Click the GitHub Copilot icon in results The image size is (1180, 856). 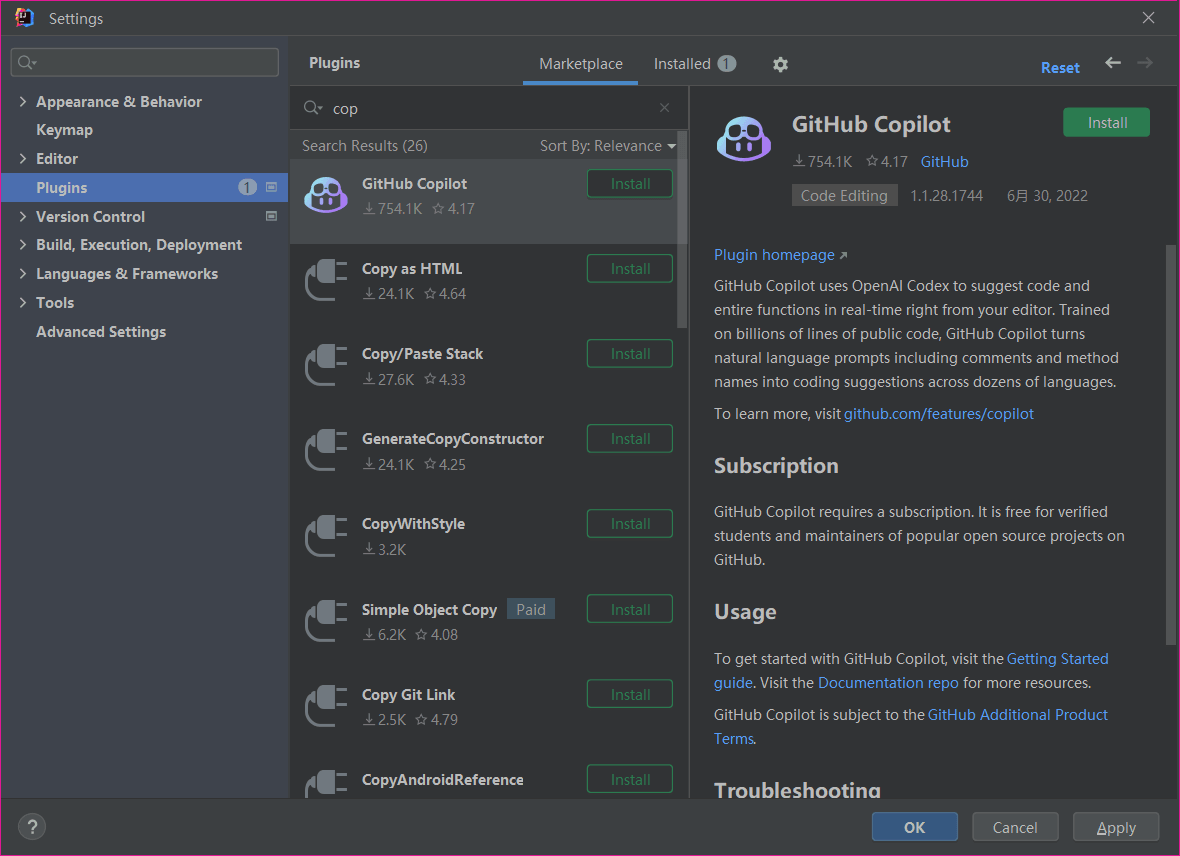point(326,195)
